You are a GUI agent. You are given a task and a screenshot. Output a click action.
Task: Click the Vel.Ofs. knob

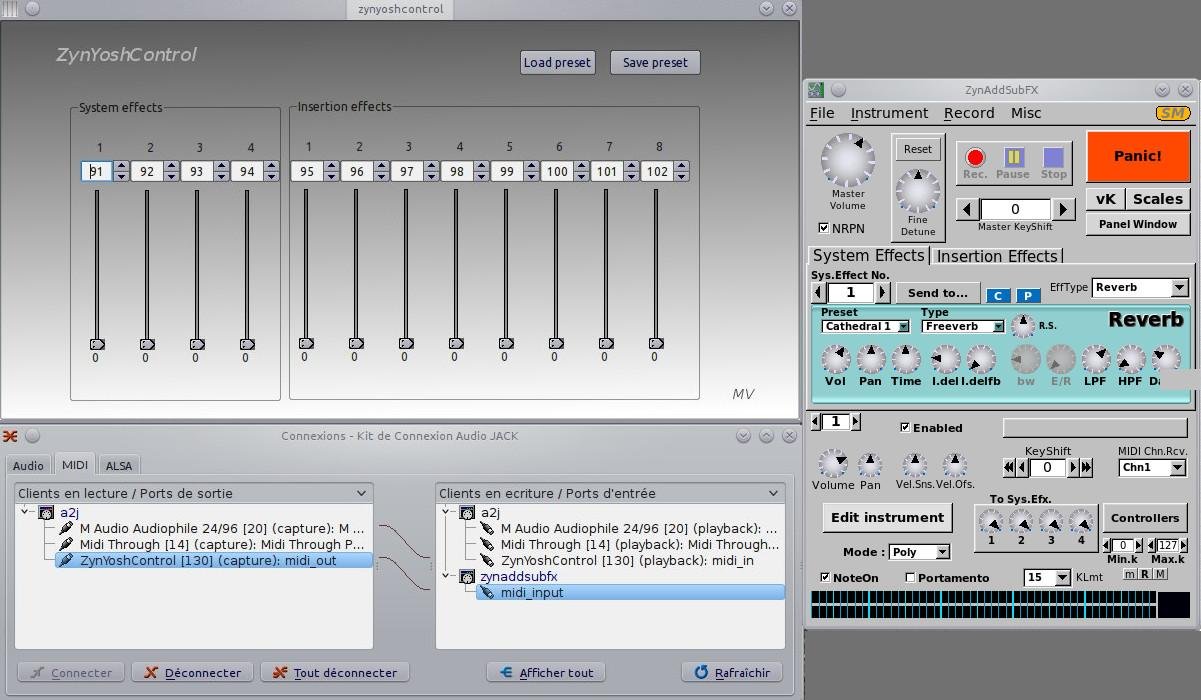[955, 464]
